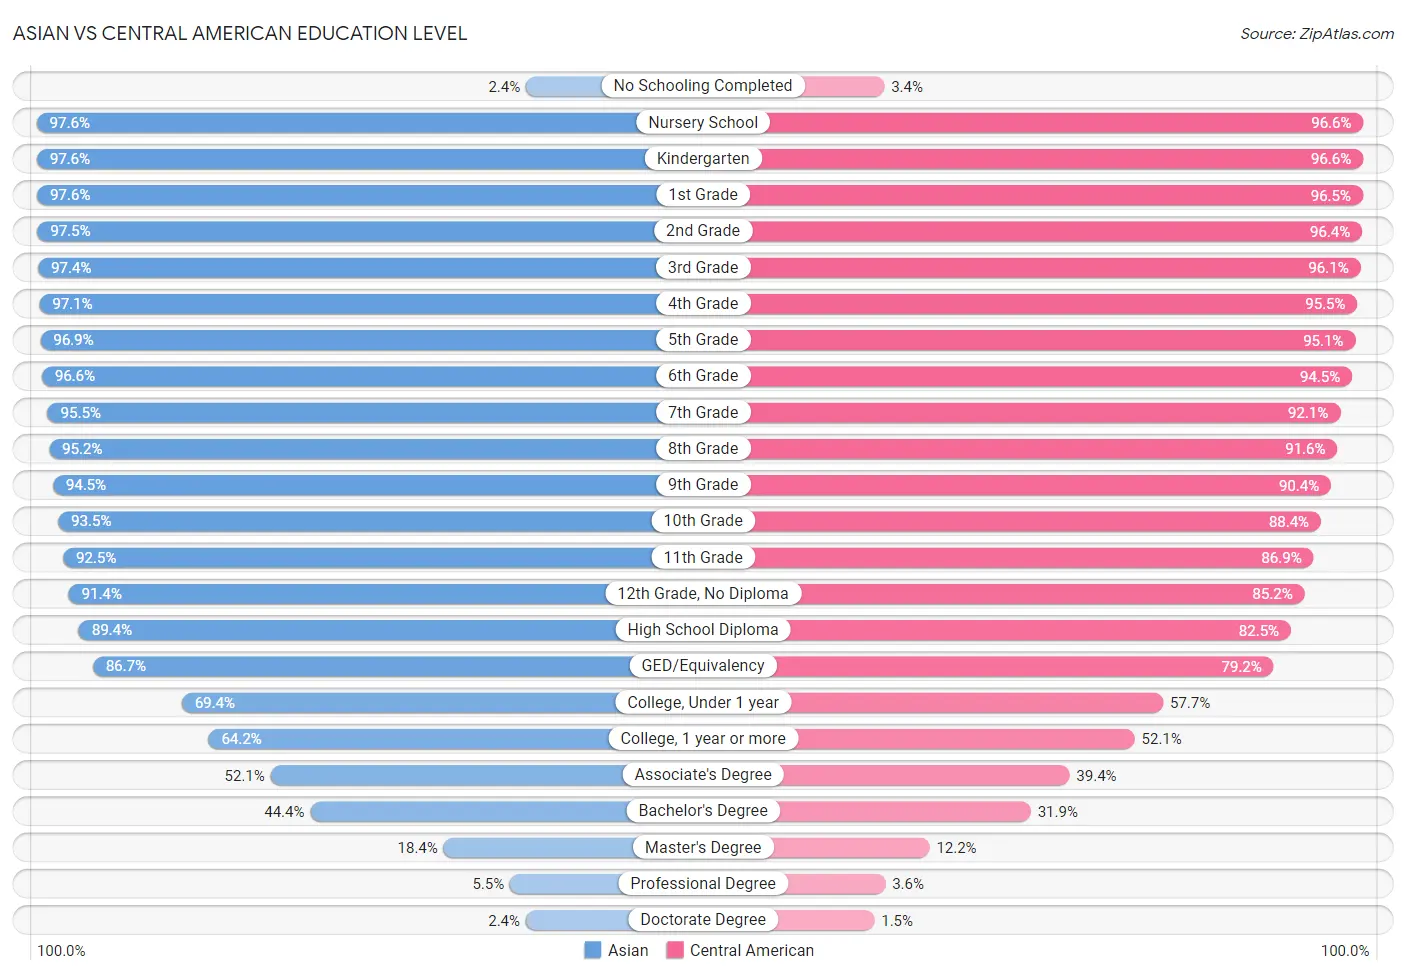Click the Asian legend label
The width and height of the screenshot is (1406, 975).
click(628, 950)
